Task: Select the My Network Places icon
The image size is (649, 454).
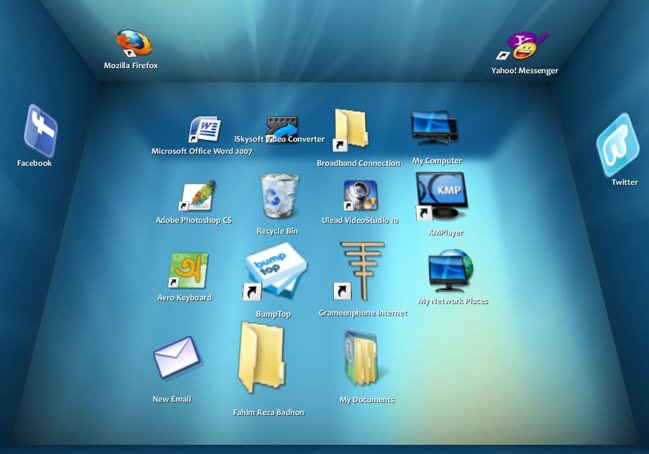Action: click(450, 271)
